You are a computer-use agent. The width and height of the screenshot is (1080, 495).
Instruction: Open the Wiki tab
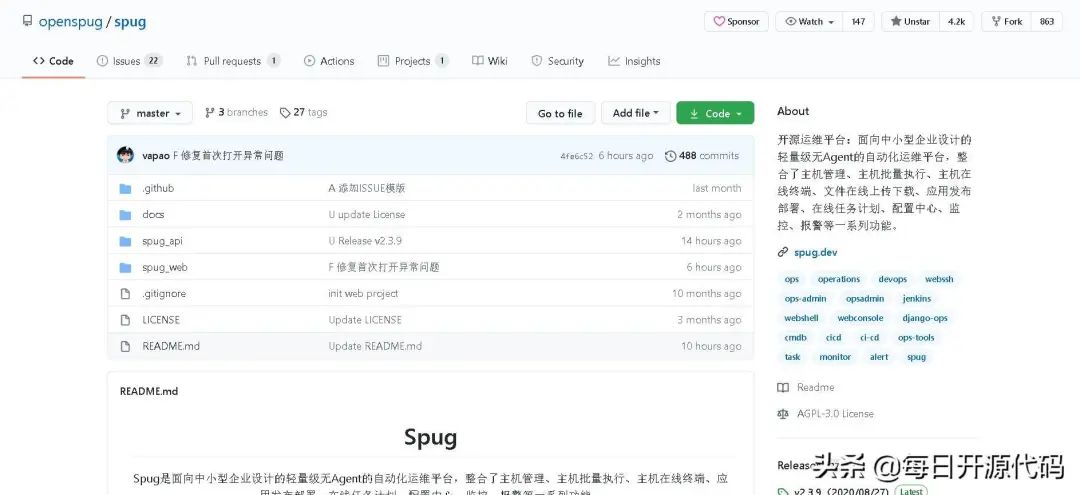pyautogui.click(x=490, y=61)
